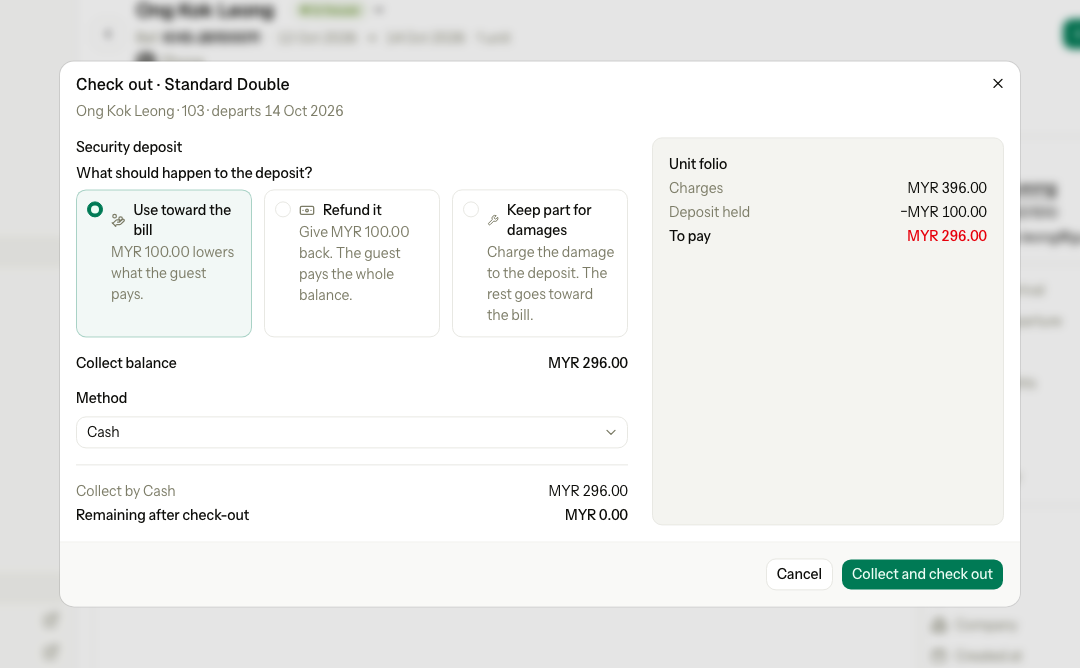The width and height of the screenshot is (1080, 668).
Task: Click the wrench icon beside 'Keep part for damages'
Action: coord(493,220)
